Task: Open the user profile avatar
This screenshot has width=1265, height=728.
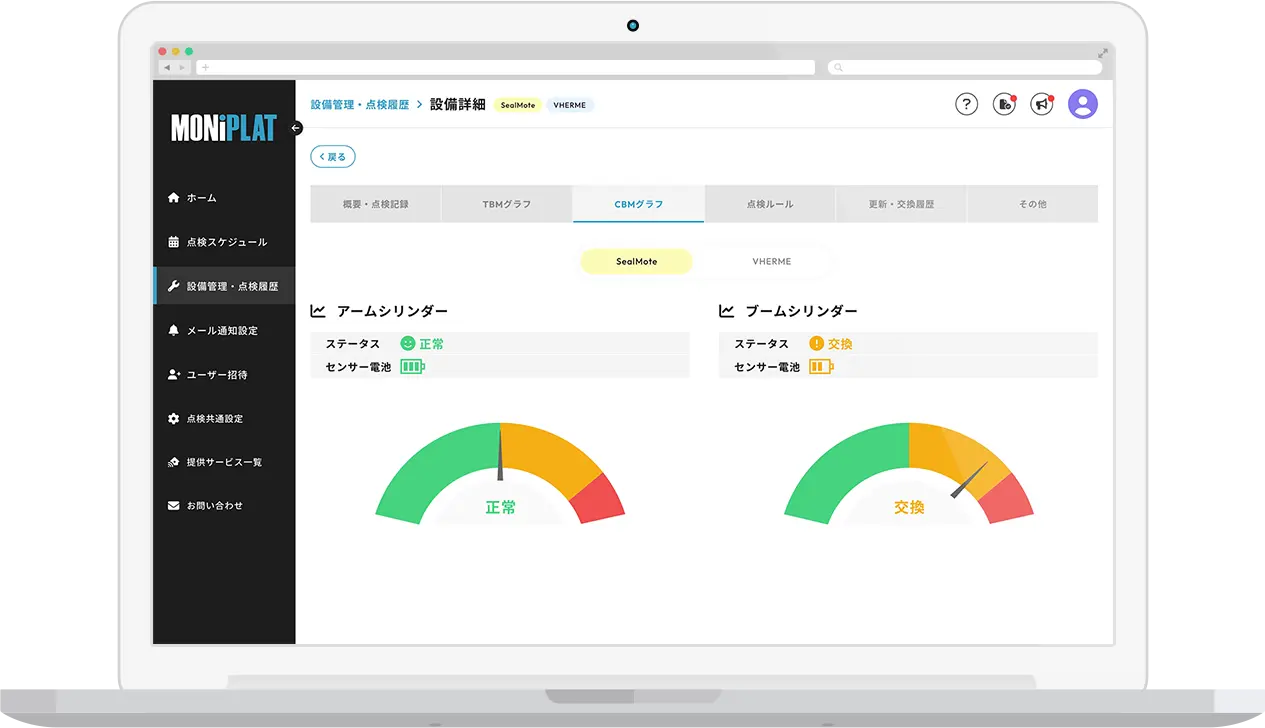Action: click(1083, 104)
